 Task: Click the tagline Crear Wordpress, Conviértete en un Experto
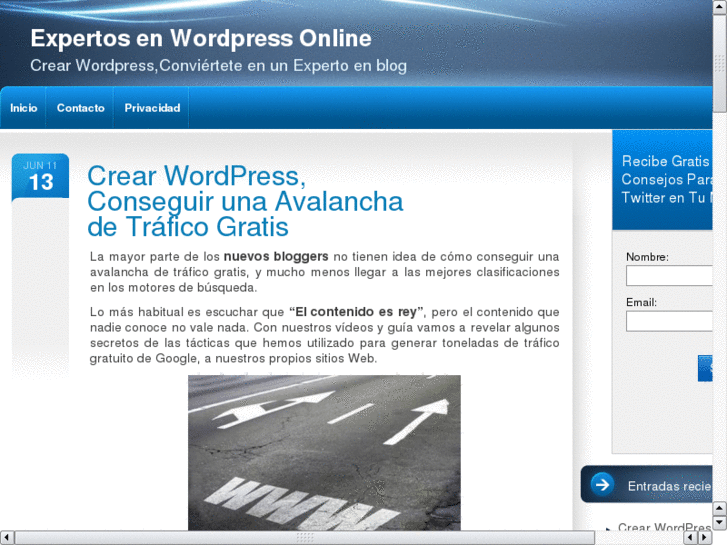[218, 65]
